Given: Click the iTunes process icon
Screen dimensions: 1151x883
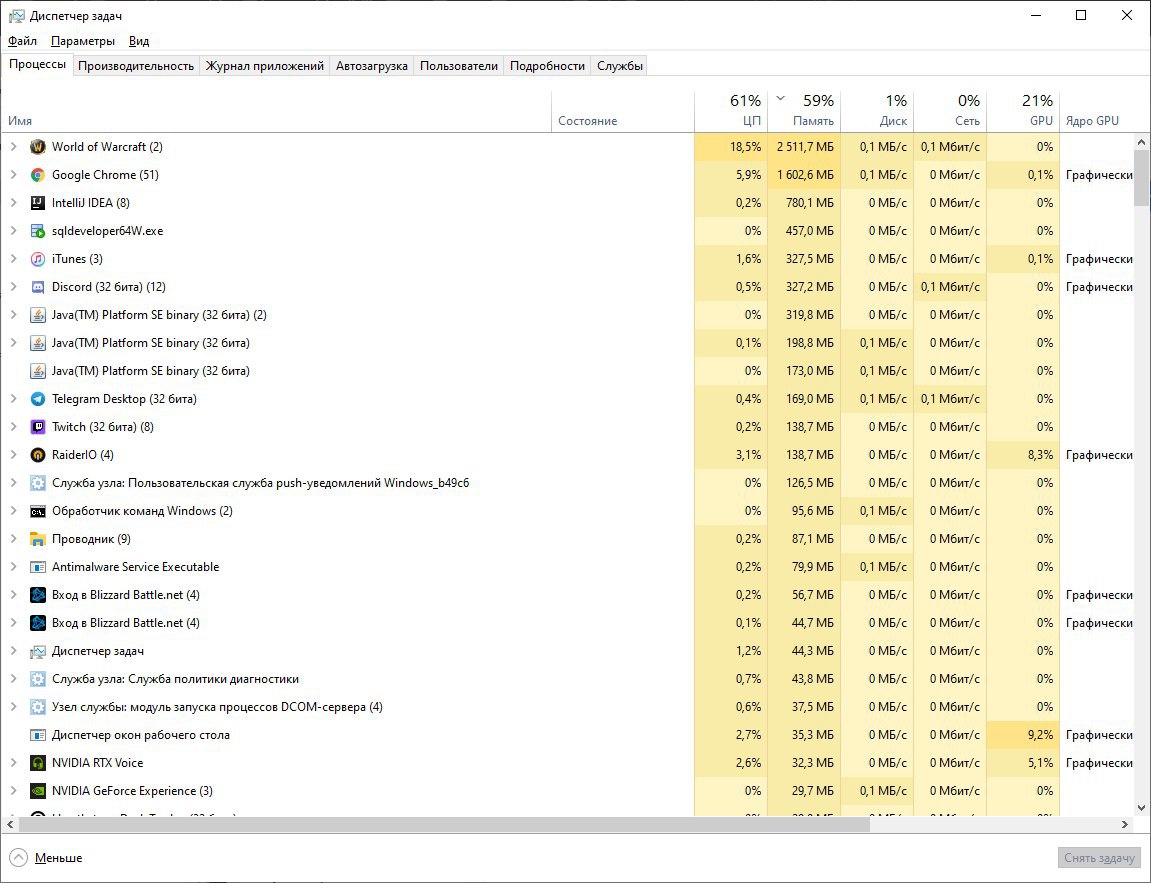Looking at the screenshot, I should 37,258.
